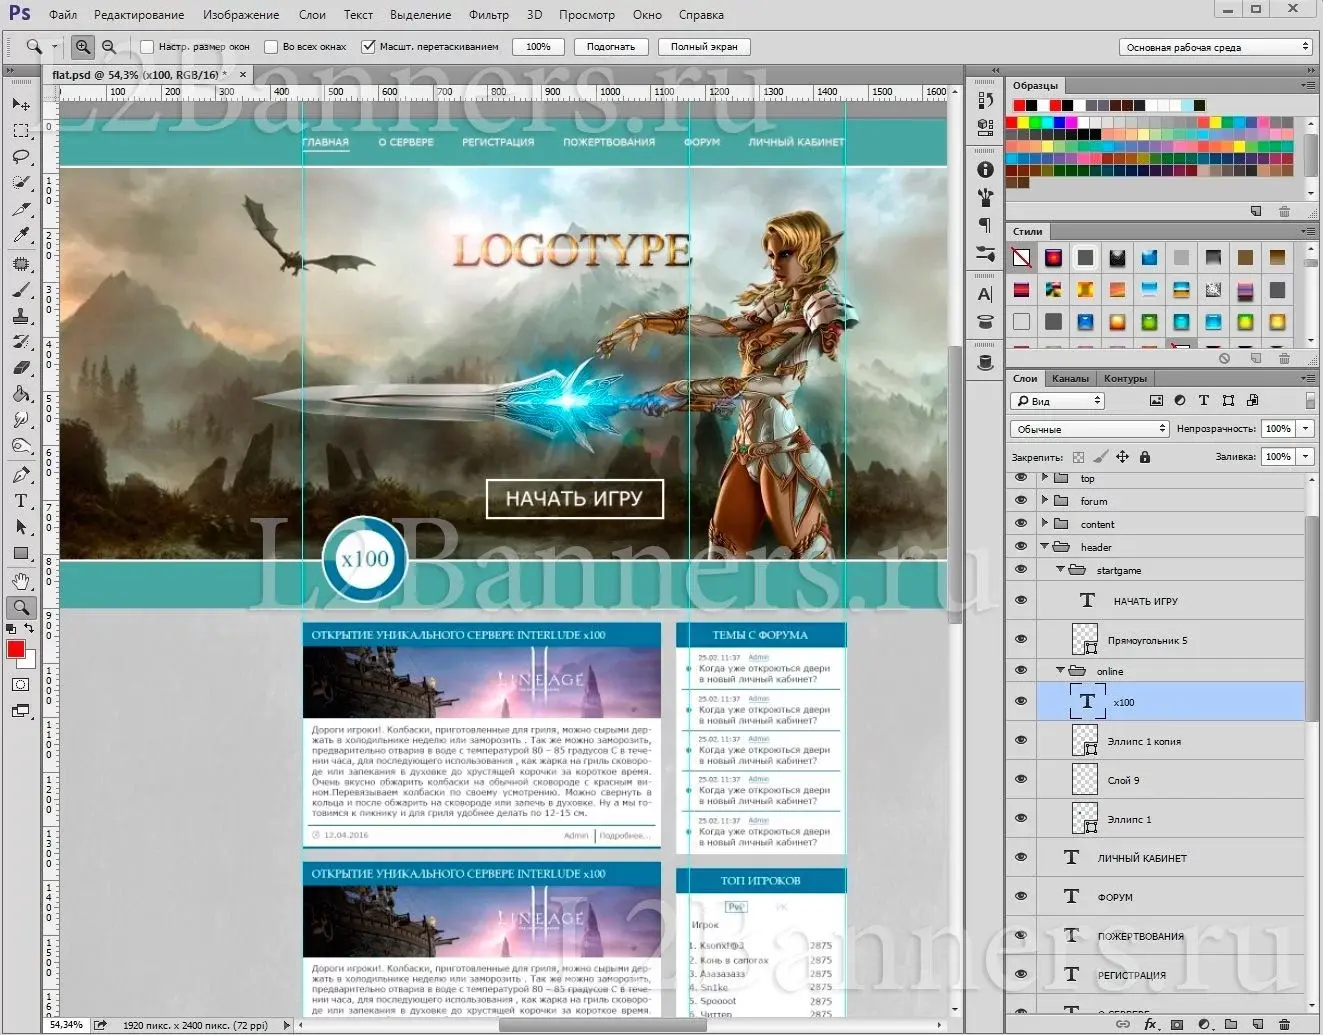Hide the 'x100' text layer
This screenshot has width=1323, height=1035.
1021,701
